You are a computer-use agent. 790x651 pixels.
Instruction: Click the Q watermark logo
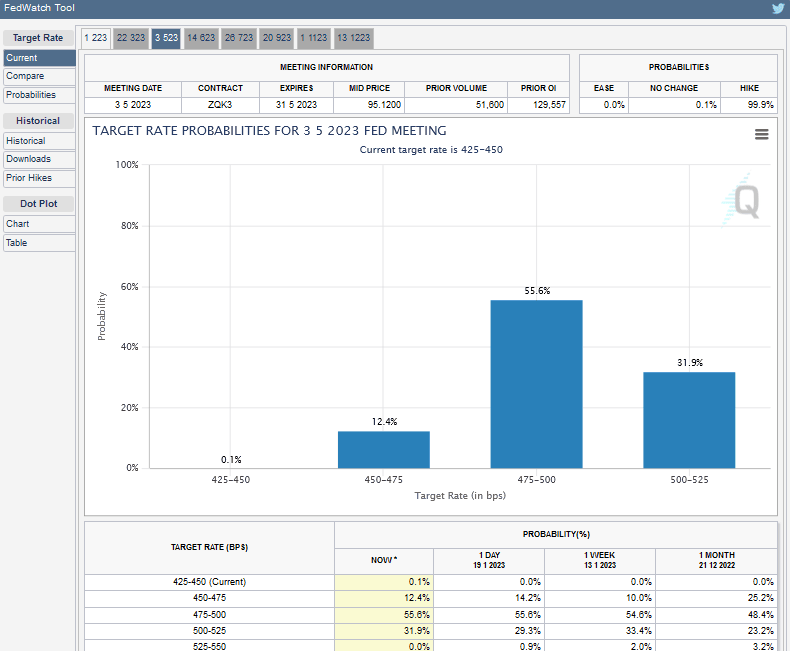click(x=745, y=201)
